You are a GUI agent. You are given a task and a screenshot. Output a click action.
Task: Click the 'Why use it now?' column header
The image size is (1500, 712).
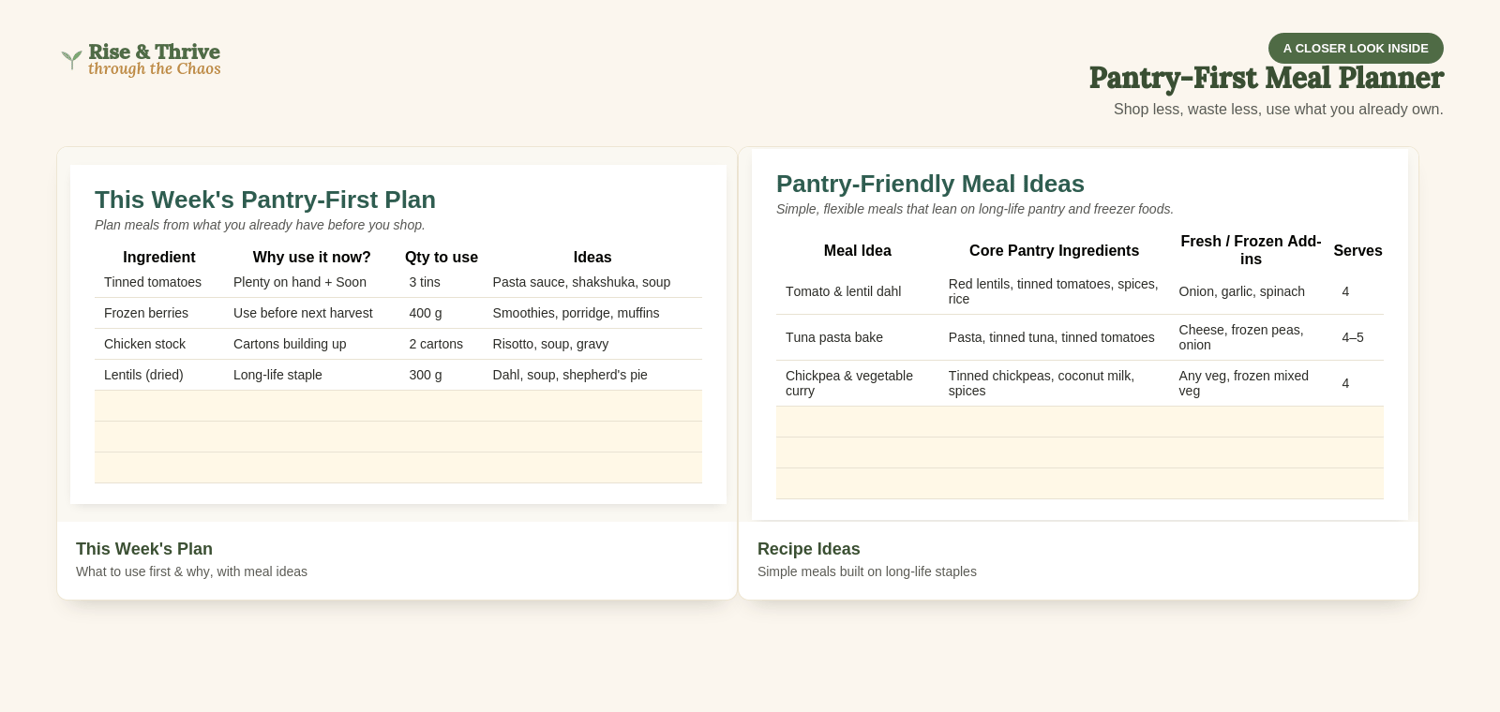pos(311,257)
